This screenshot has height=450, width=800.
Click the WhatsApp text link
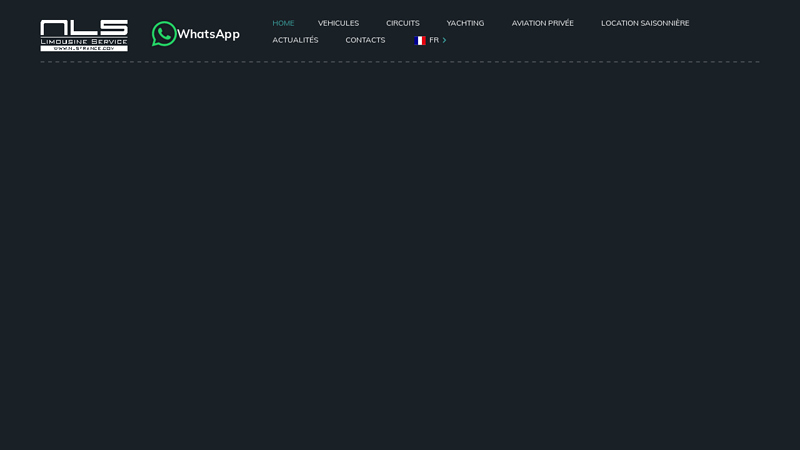(x=208, y=34)
